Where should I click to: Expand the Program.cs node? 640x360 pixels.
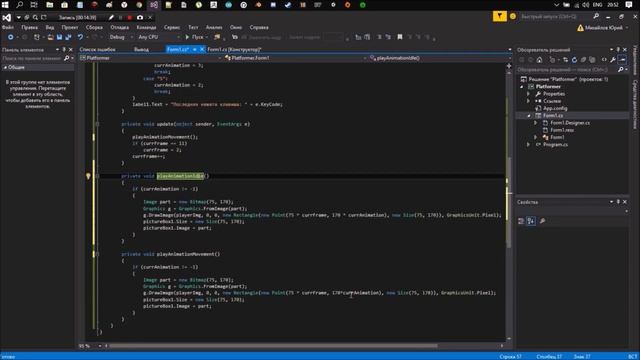tap(529, 144)
